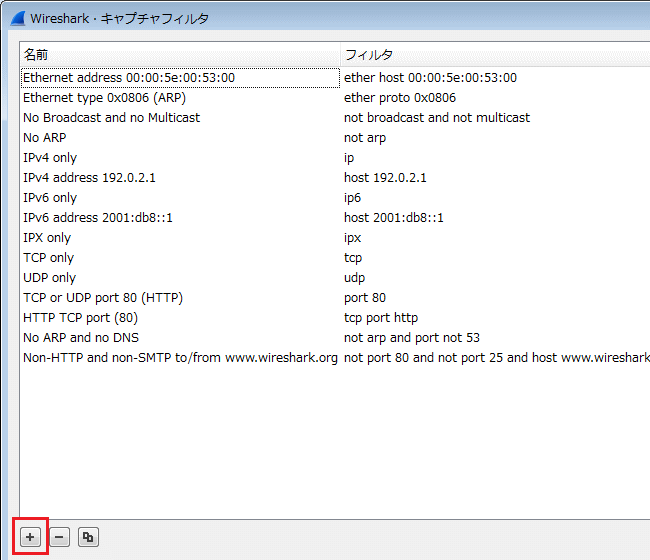Click filter cell 'host 192.0.2.1'
The image size is (650, 560).
click(x=385, y=178)
